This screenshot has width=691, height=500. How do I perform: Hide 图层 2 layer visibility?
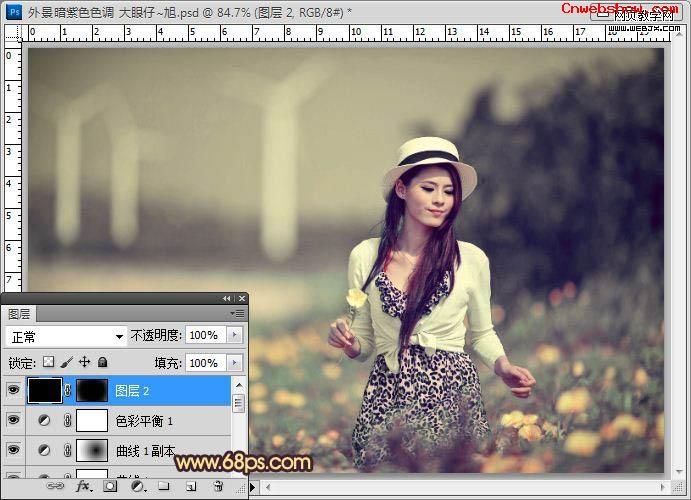point(13,390)
